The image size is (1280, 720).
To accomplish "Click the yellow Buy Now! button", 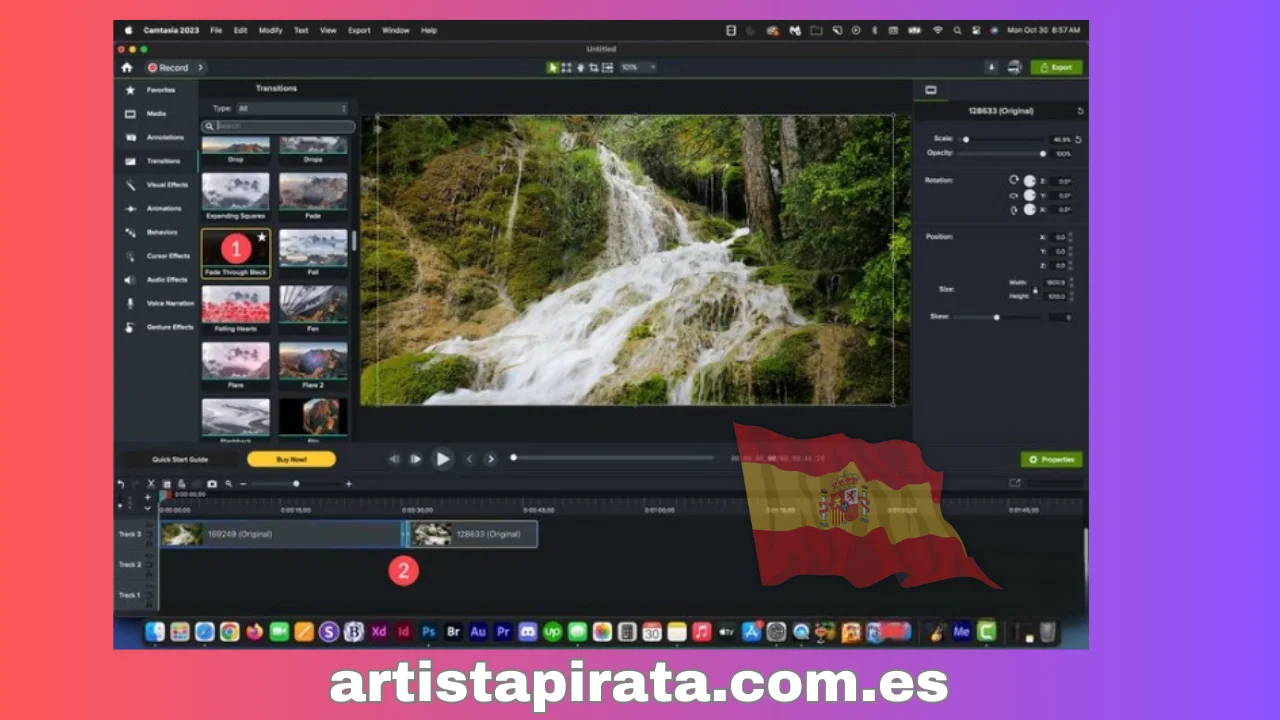I will (291, 459).
